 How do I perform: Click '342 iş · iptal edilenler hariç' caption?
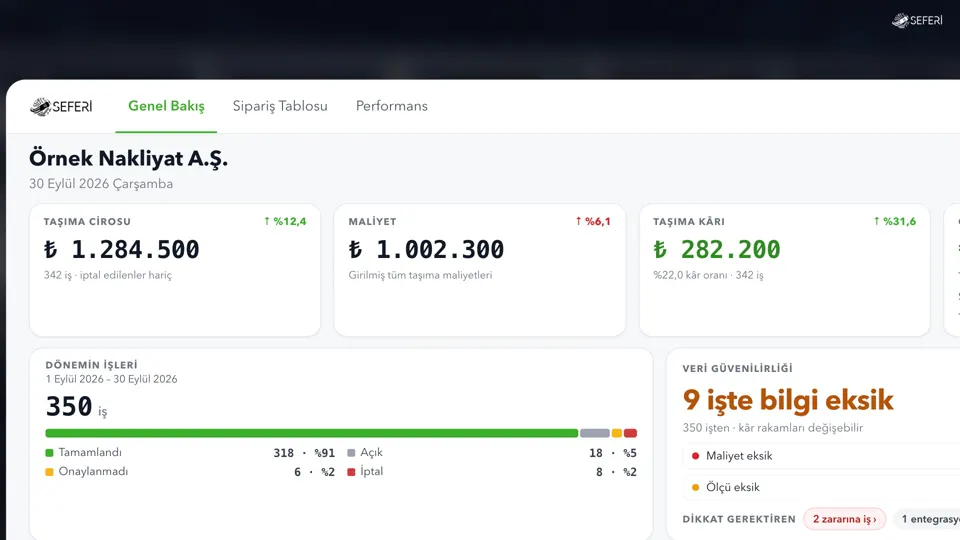pyautogui.click(x=108, y=275)
